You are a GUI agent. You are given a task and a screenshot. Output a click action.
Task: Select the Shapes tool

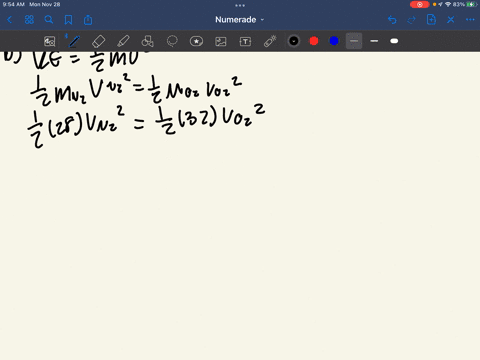point(147,41)
